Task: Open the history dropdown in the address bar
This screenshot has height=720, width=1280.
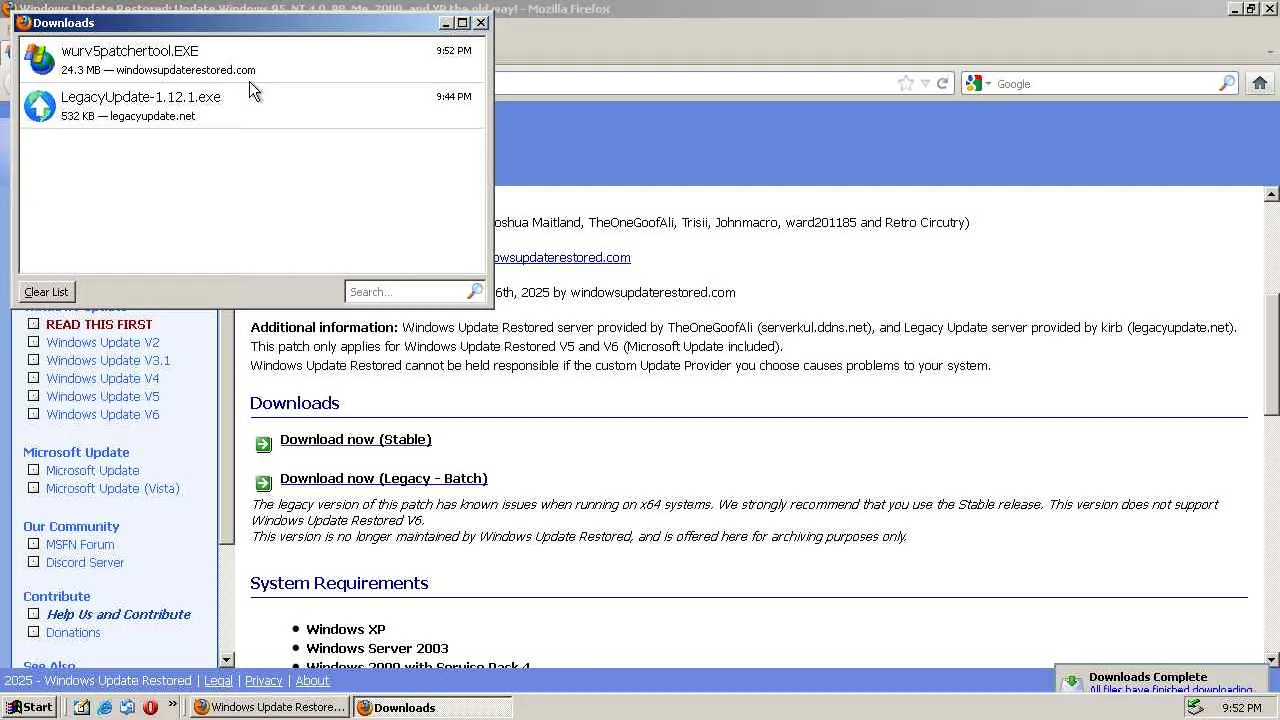Action: (925, 84)
